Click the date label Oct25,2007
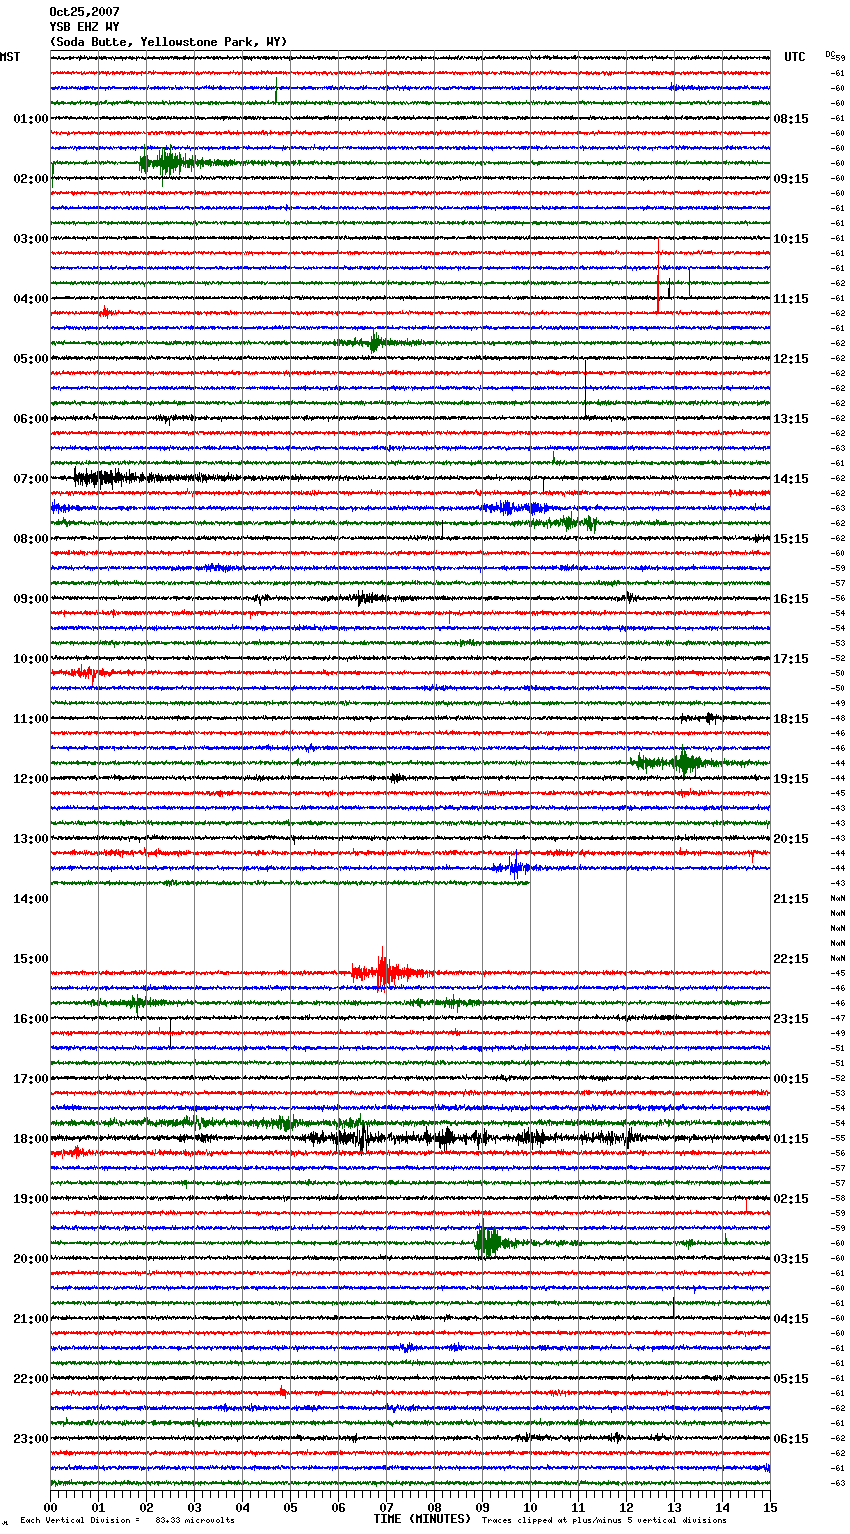This screenshot has height=1534, width=850. click(84, 12)
